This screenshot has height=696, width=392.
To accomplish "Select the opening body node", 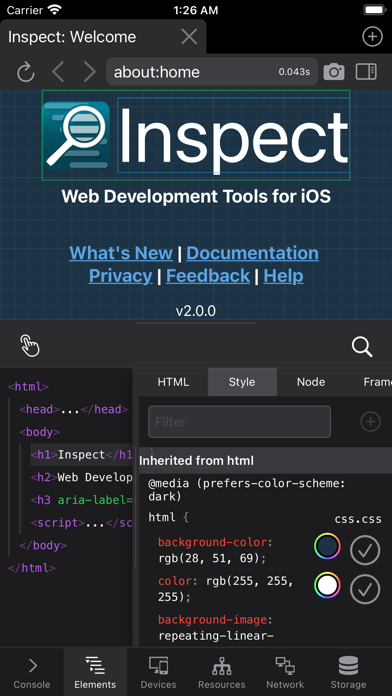I will click(x=40, y=431).
